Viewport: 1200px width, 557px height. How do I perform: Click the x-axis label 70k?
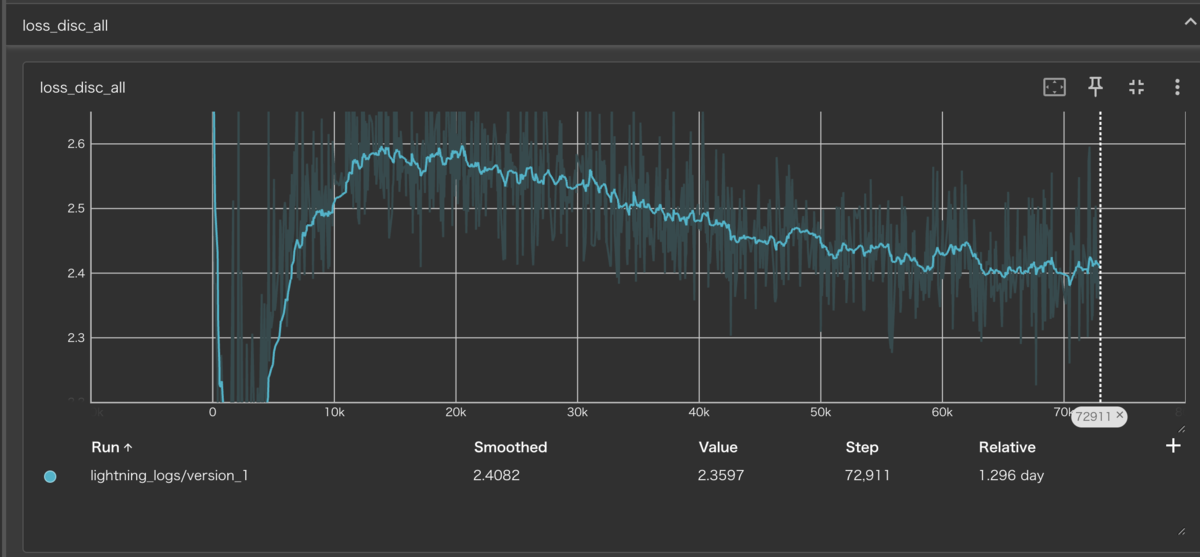pyautogui.click(x=1063, y=412)
